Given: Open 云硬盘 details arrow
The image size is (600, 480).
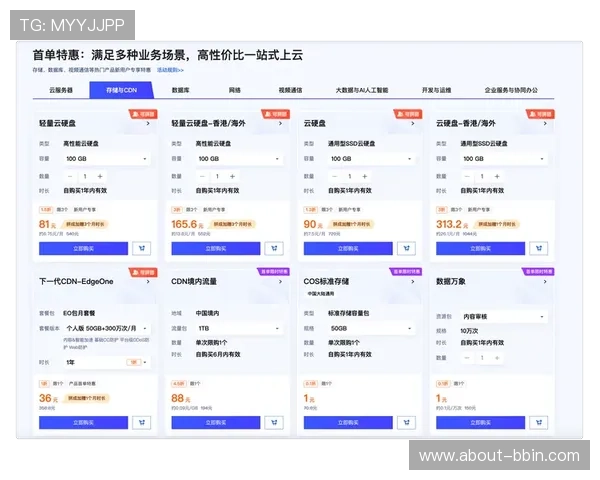Looking at the screenshot, I should [413, 123].
